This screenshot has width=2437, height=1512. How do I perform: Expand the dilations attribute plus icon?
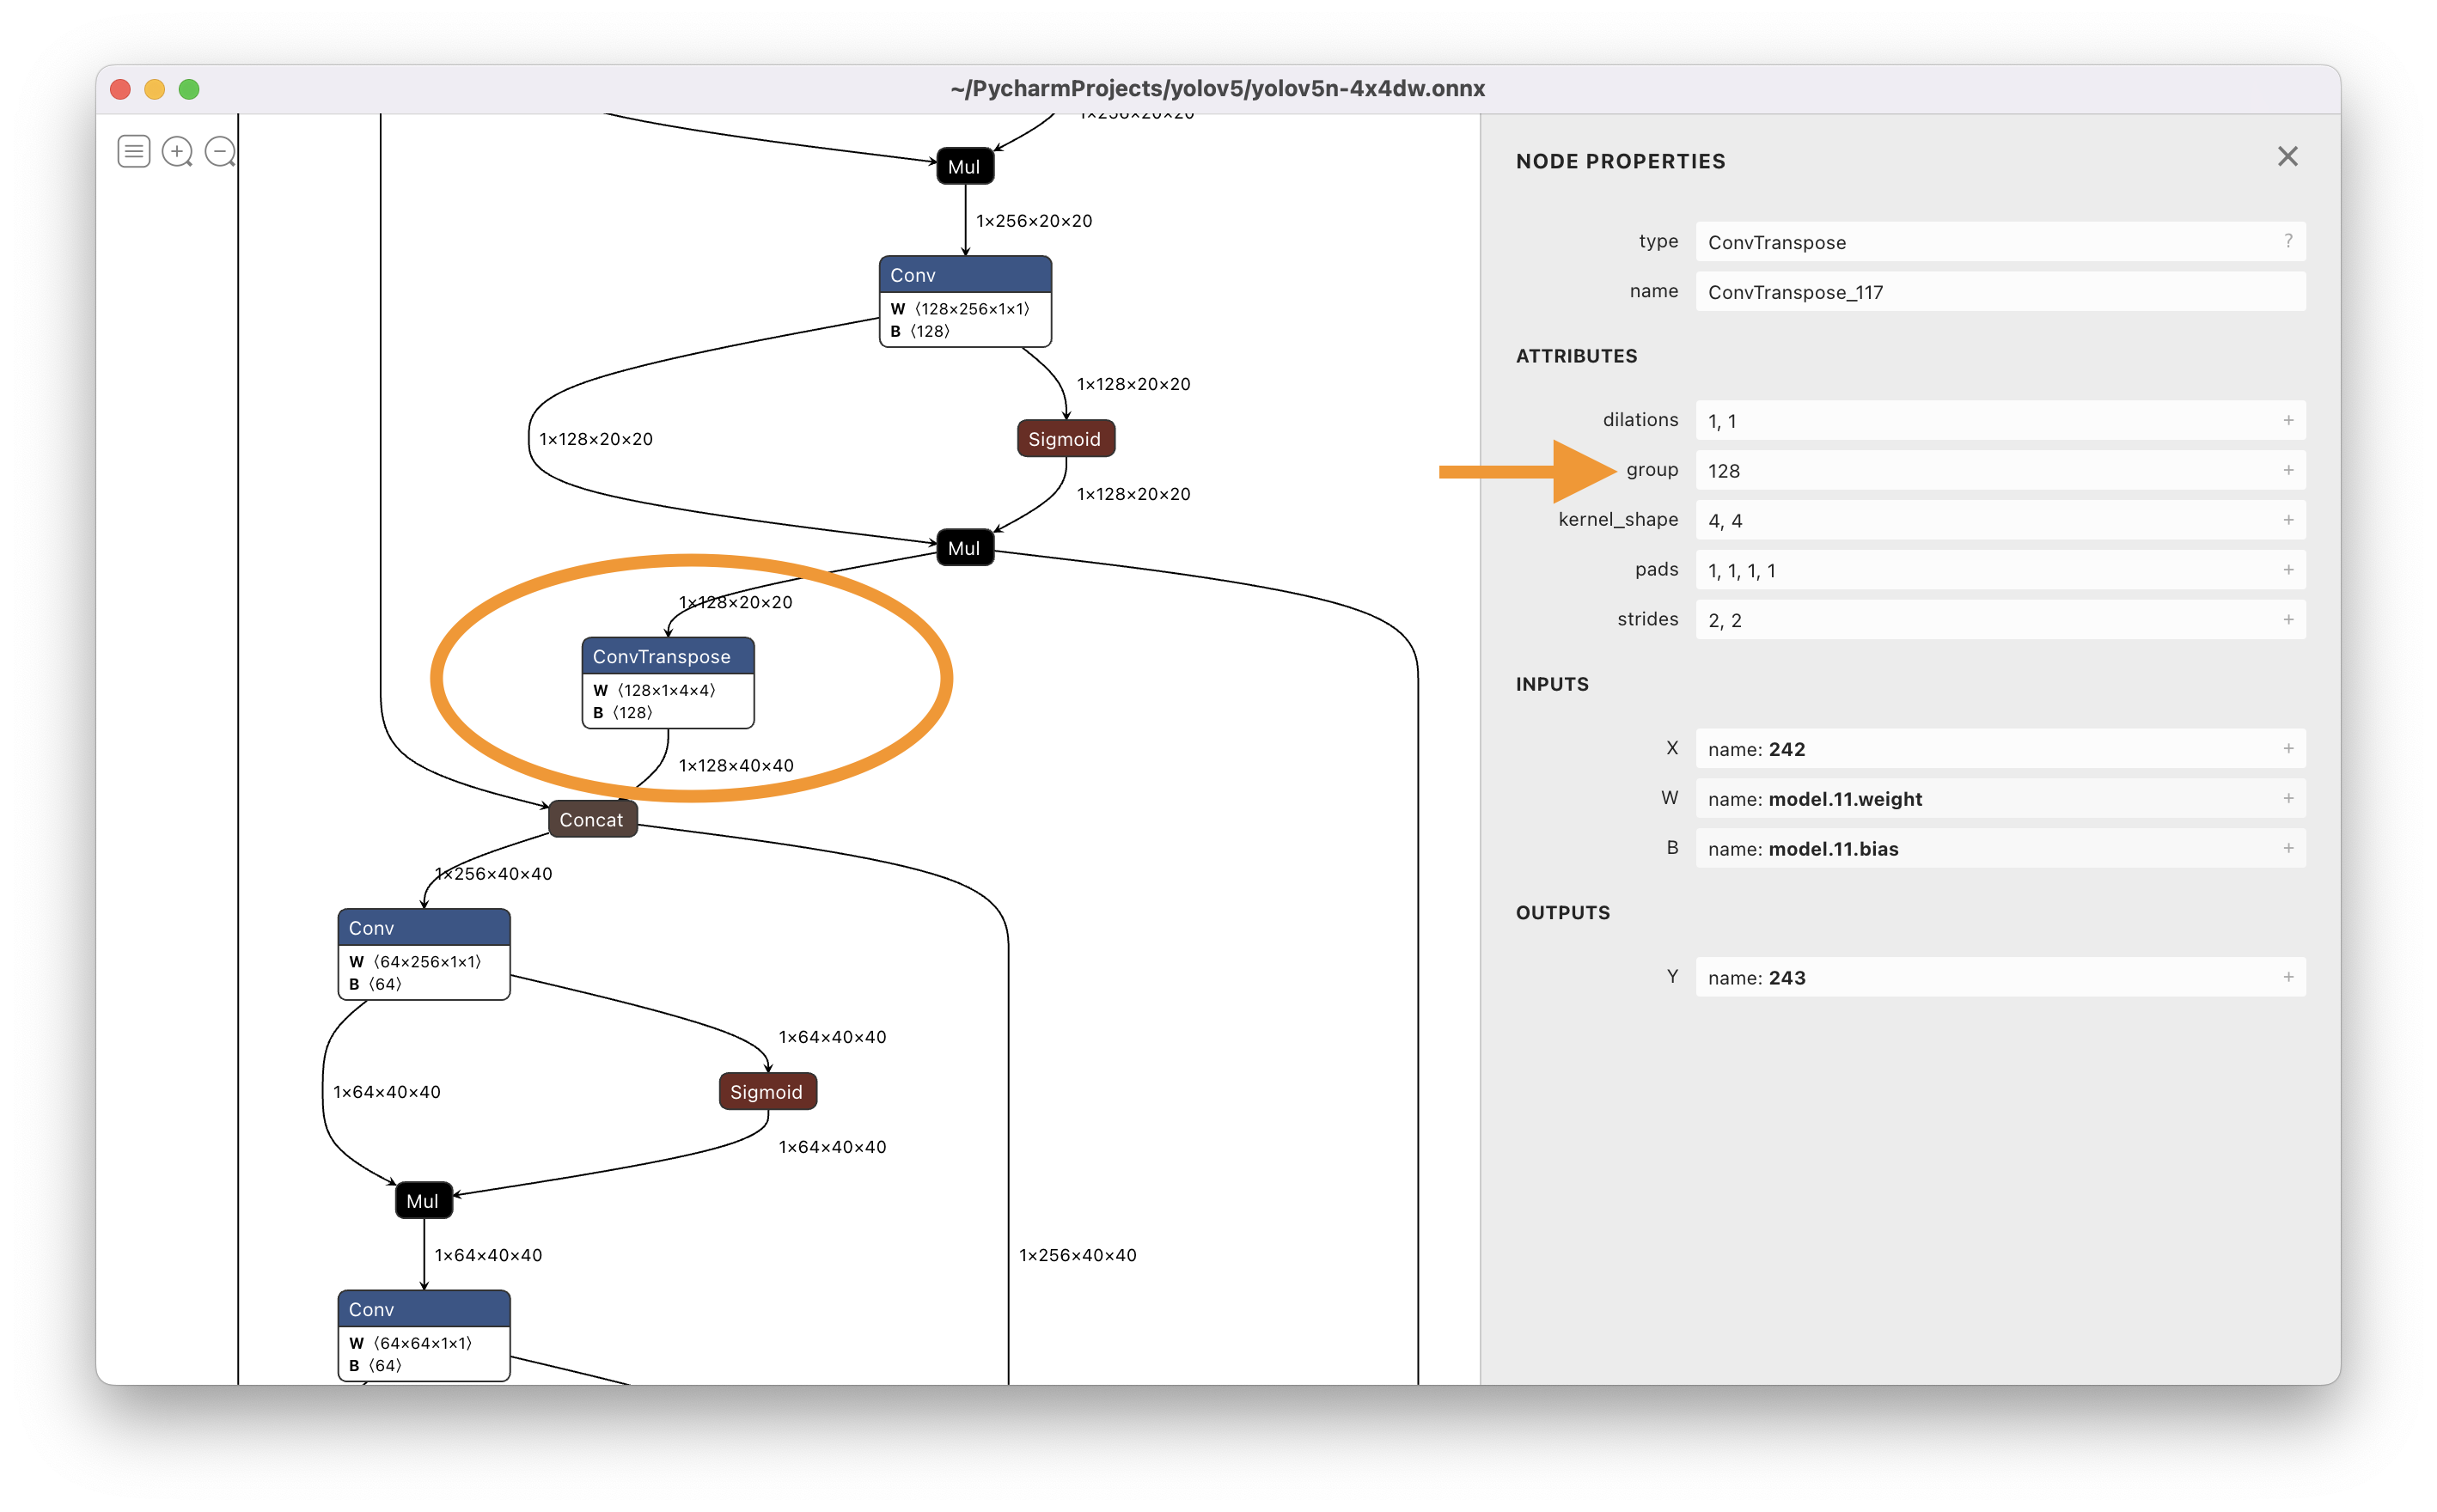pos(2287,420)
